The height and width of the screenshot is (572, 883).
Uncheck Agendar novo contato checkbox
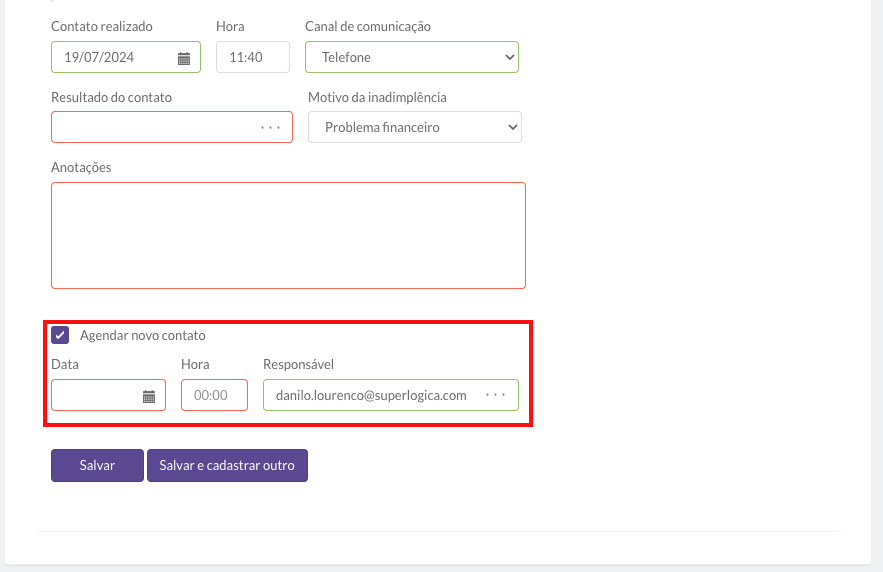(60, 335)
